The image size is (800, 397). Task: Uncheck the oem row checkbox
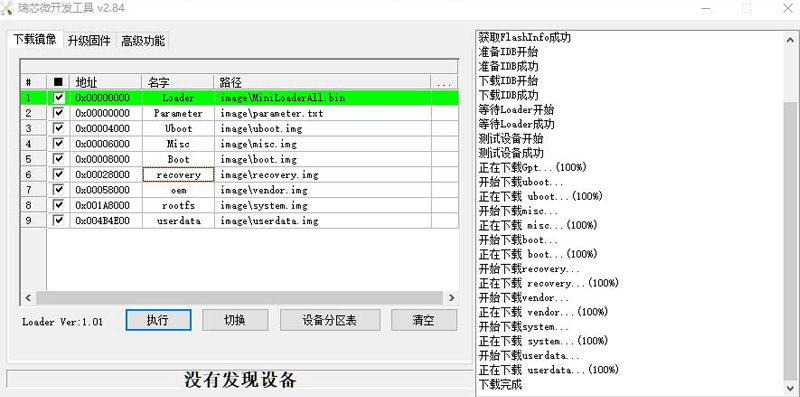(59, 189)
